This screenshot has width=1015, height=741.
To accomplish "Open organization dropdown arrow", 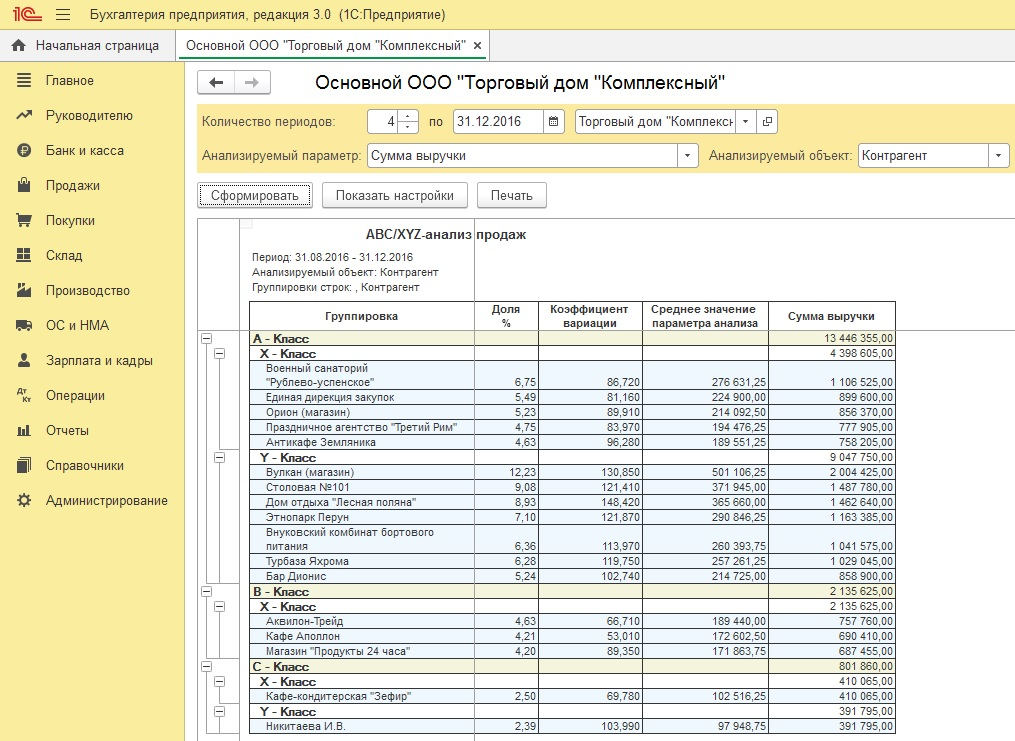I will click(746, 122).
